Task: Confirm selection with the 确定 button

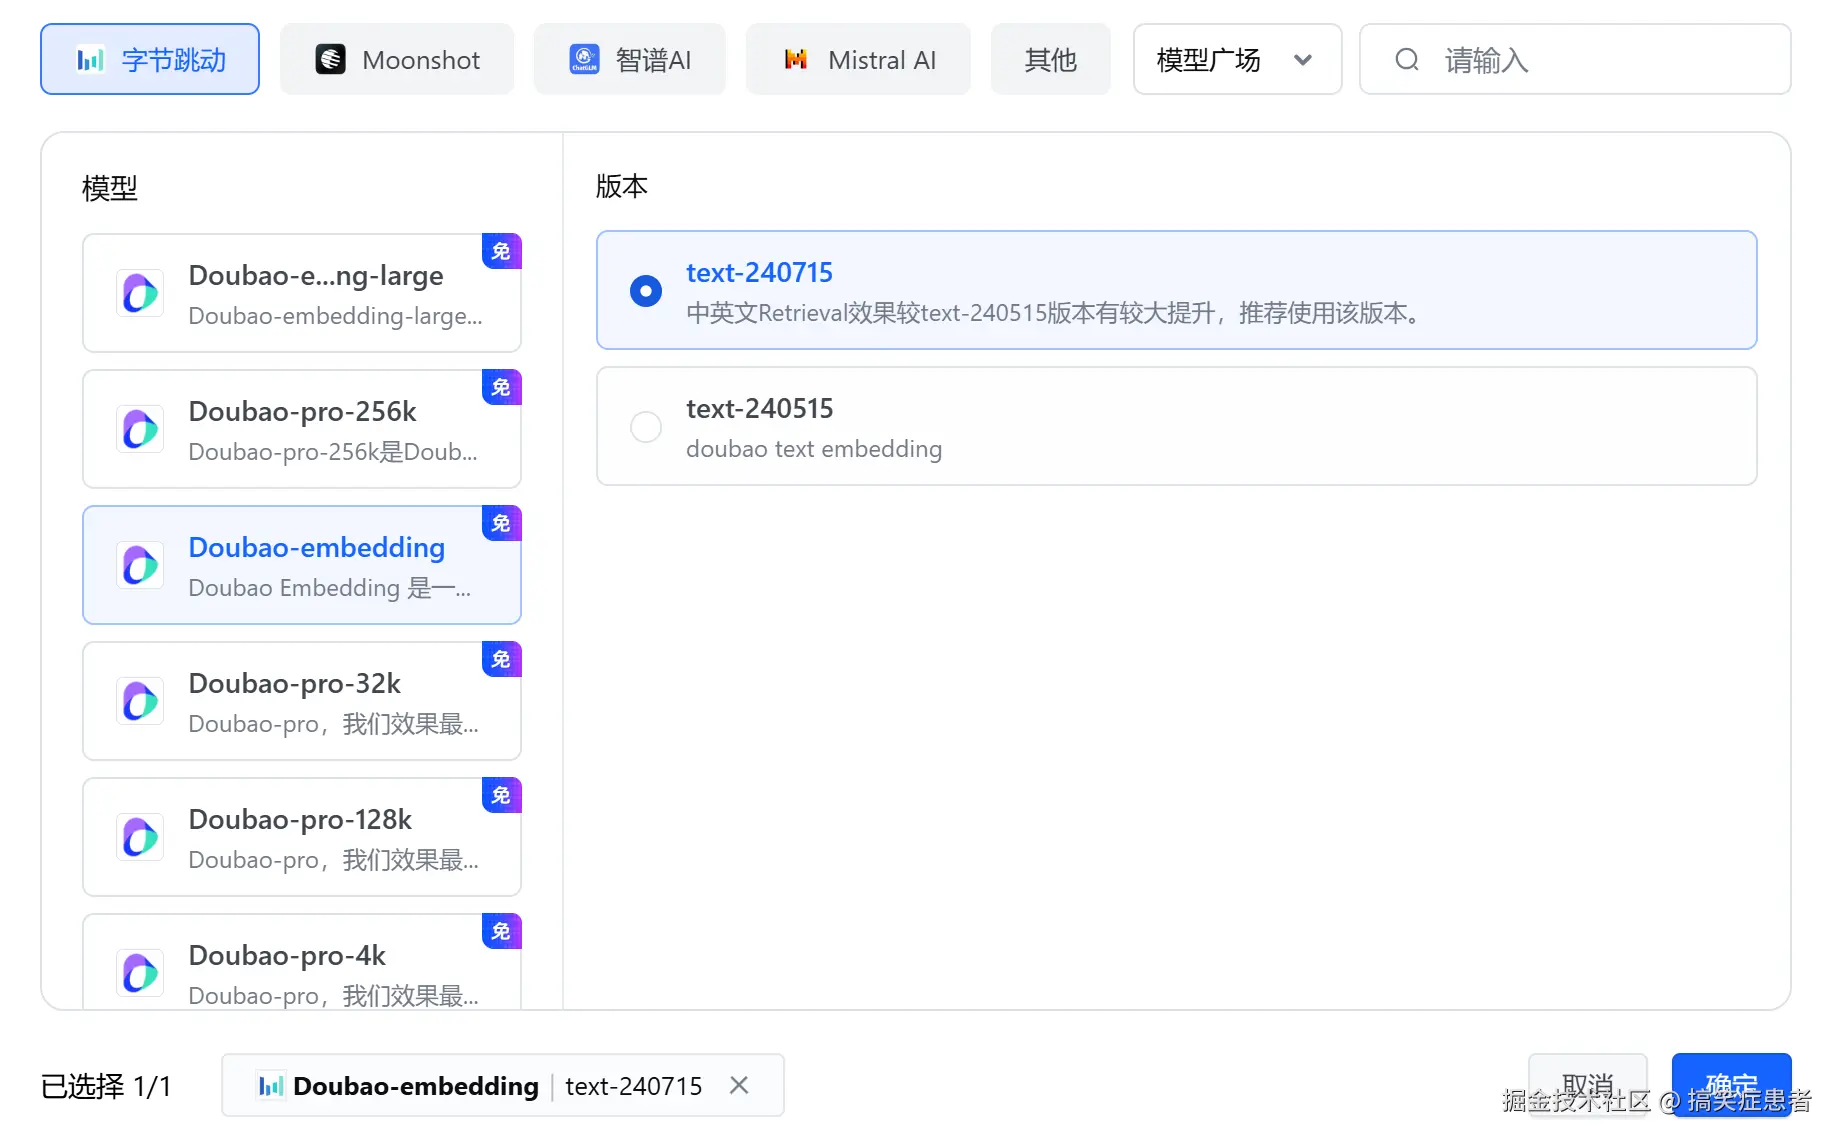Action: [1731, 1085]
